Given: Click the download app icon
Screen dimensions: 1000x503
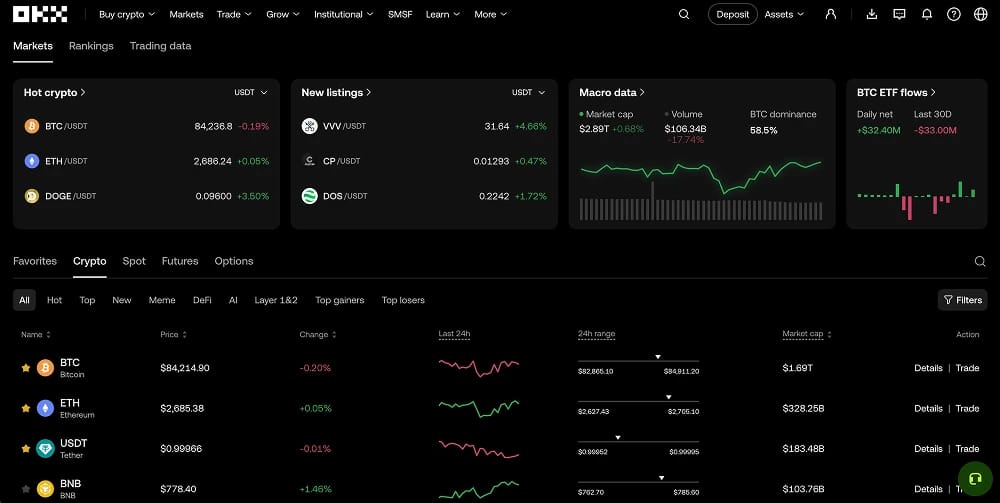Looking at the screenshot, I should (x=872, y=14).
